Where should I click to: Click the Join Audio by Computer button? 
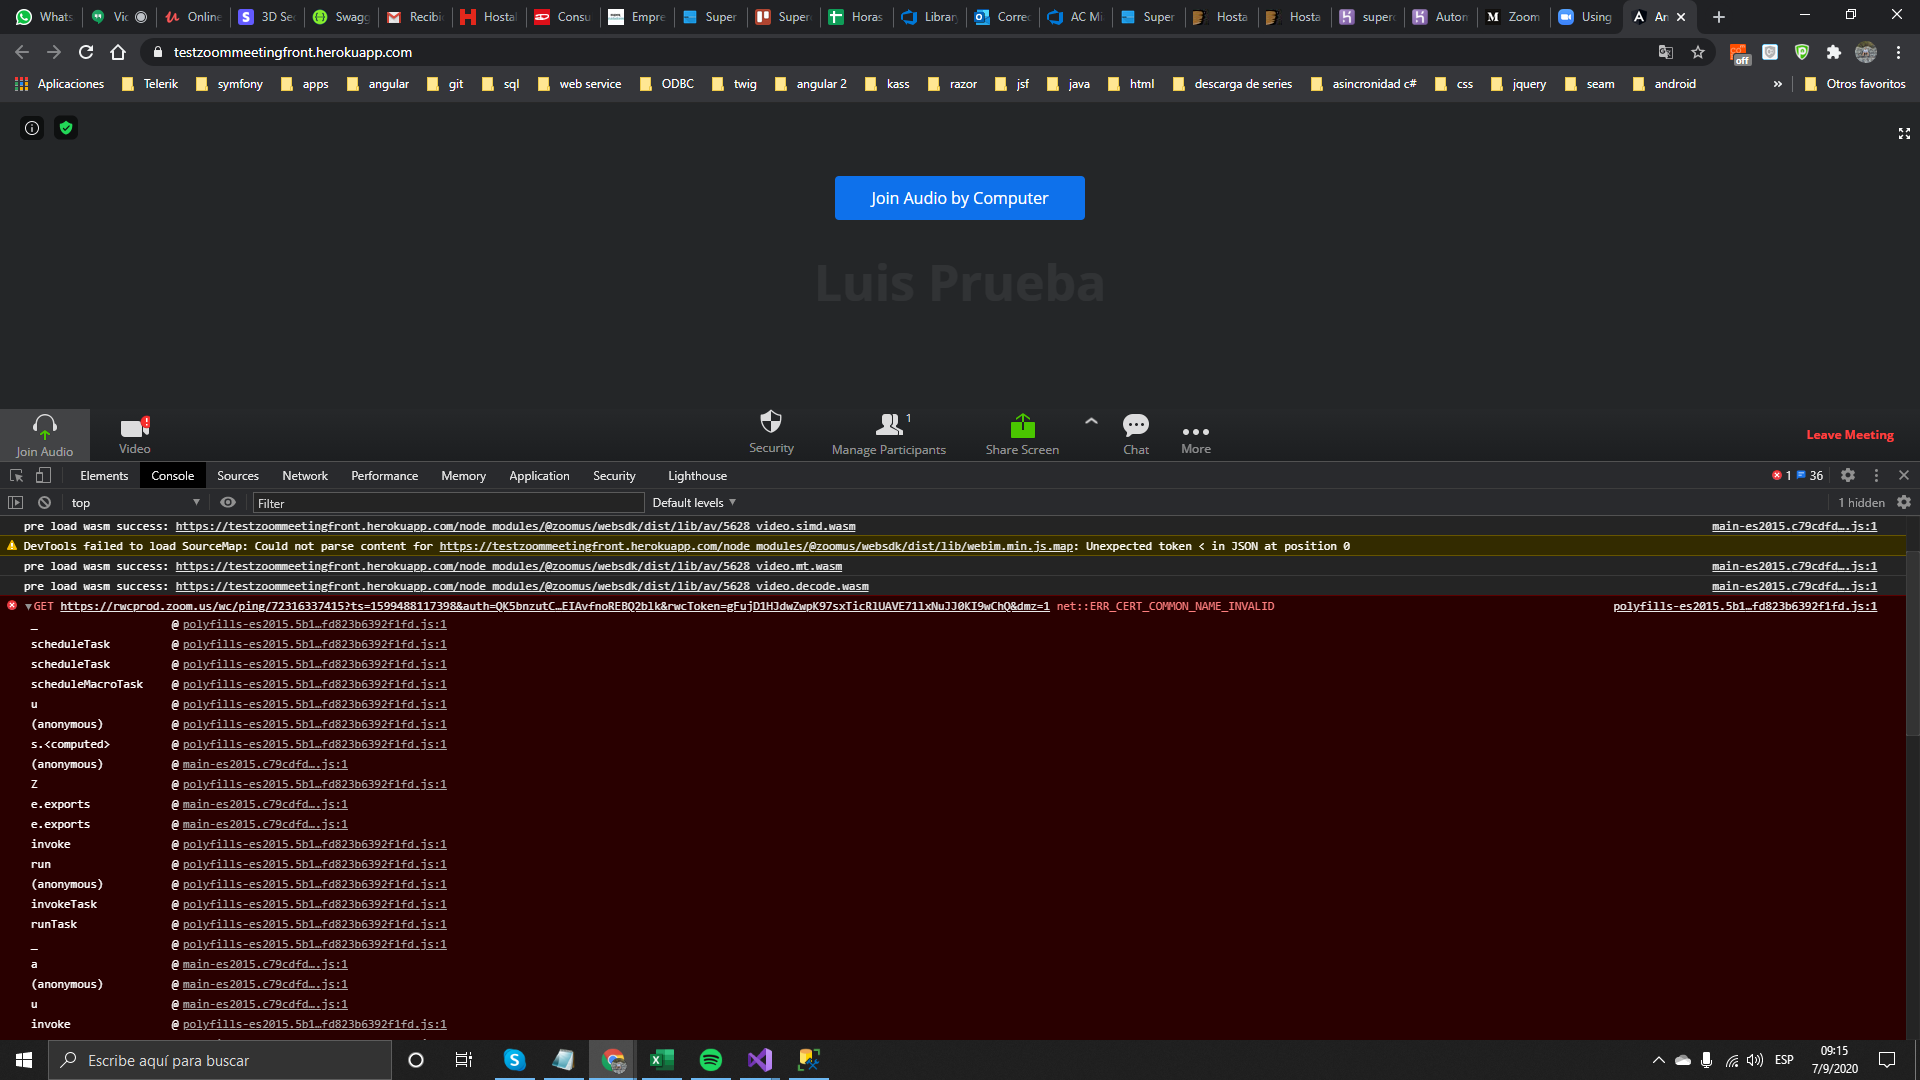[959, 198]
